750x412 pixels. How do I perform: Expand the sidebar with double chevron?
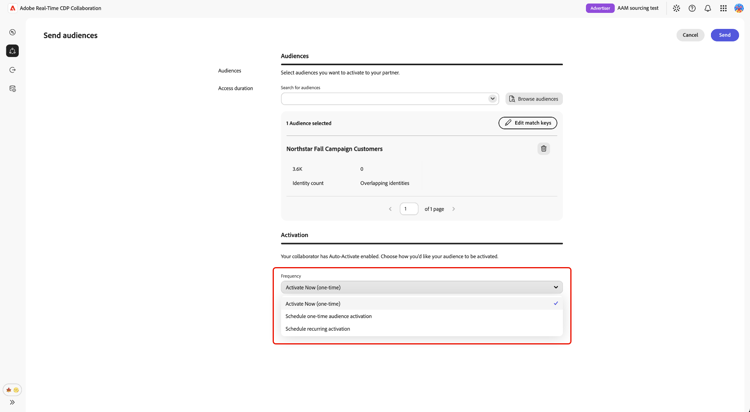(x=12, y=402)
